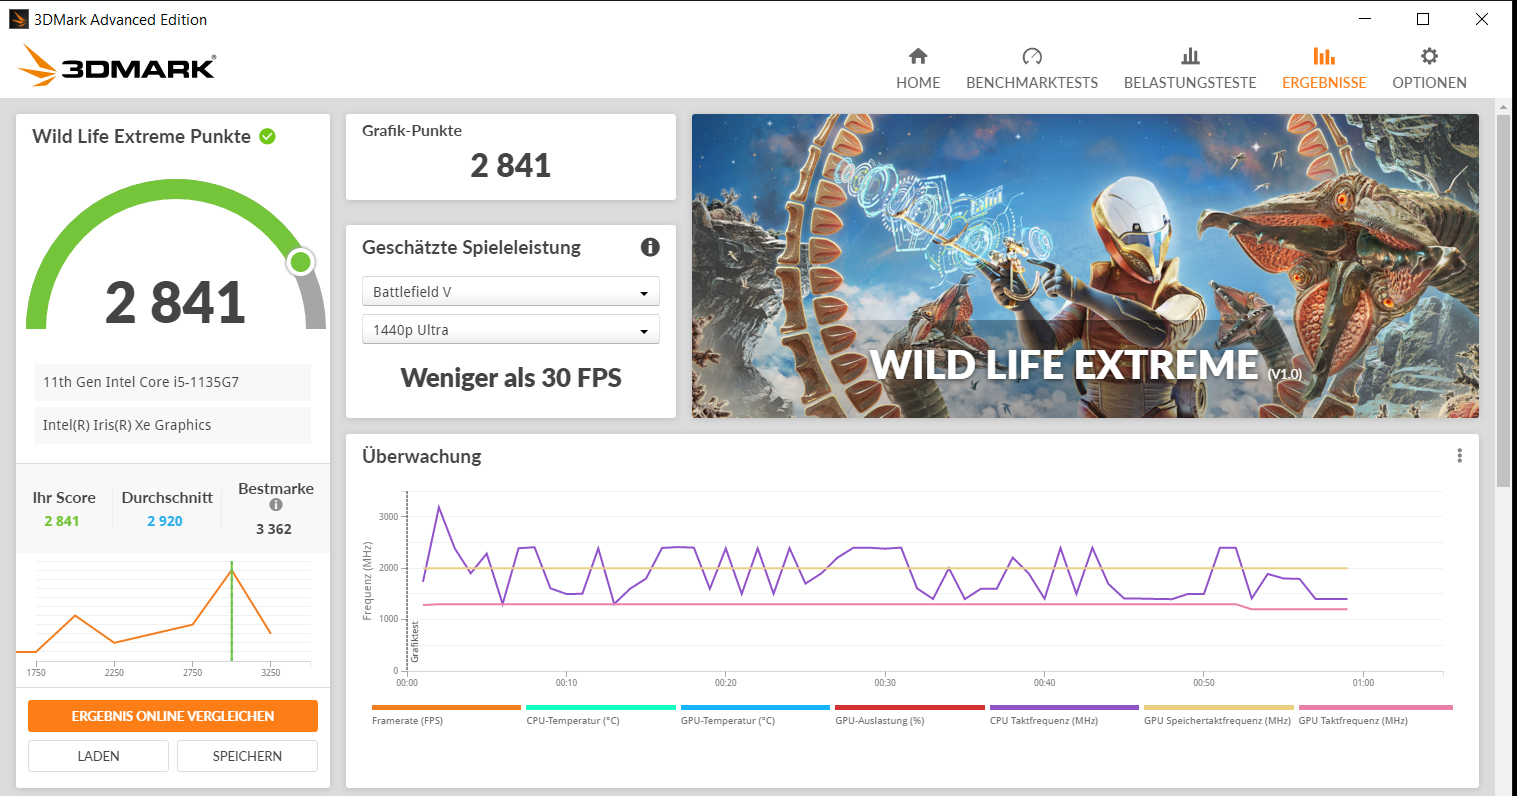
Task: Toggle CPU Taktfrequenz (MHz) legend series
Action: 1064,716
